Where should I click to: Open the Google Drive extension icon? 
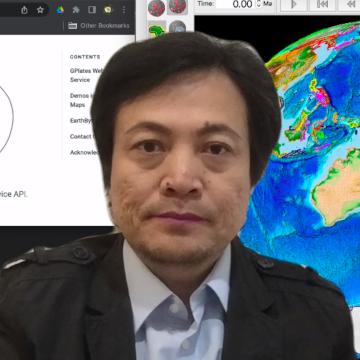(60, 10)
